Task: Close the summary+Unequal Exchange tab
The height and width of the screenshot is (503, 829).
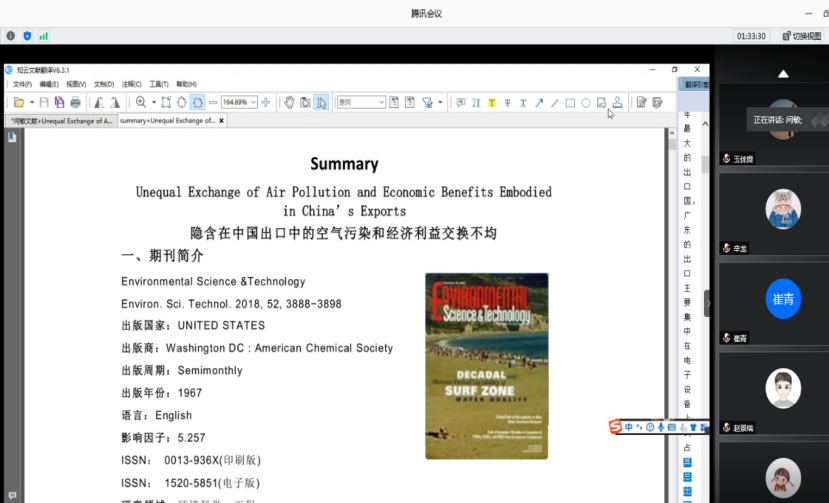Action: (222, 121)
